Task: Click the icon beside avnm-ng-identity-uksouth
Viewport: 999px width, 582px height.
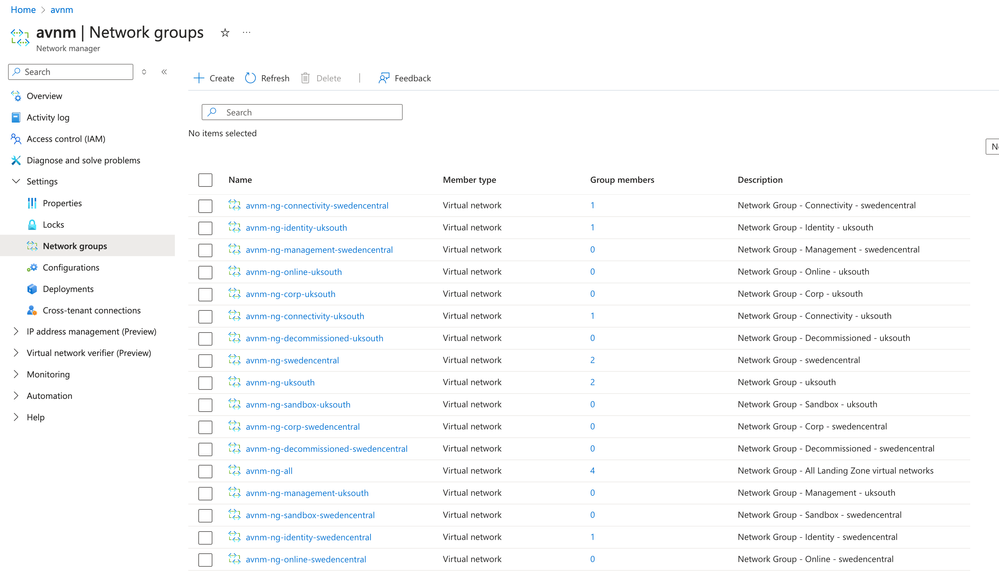Action: coord(234,228)
